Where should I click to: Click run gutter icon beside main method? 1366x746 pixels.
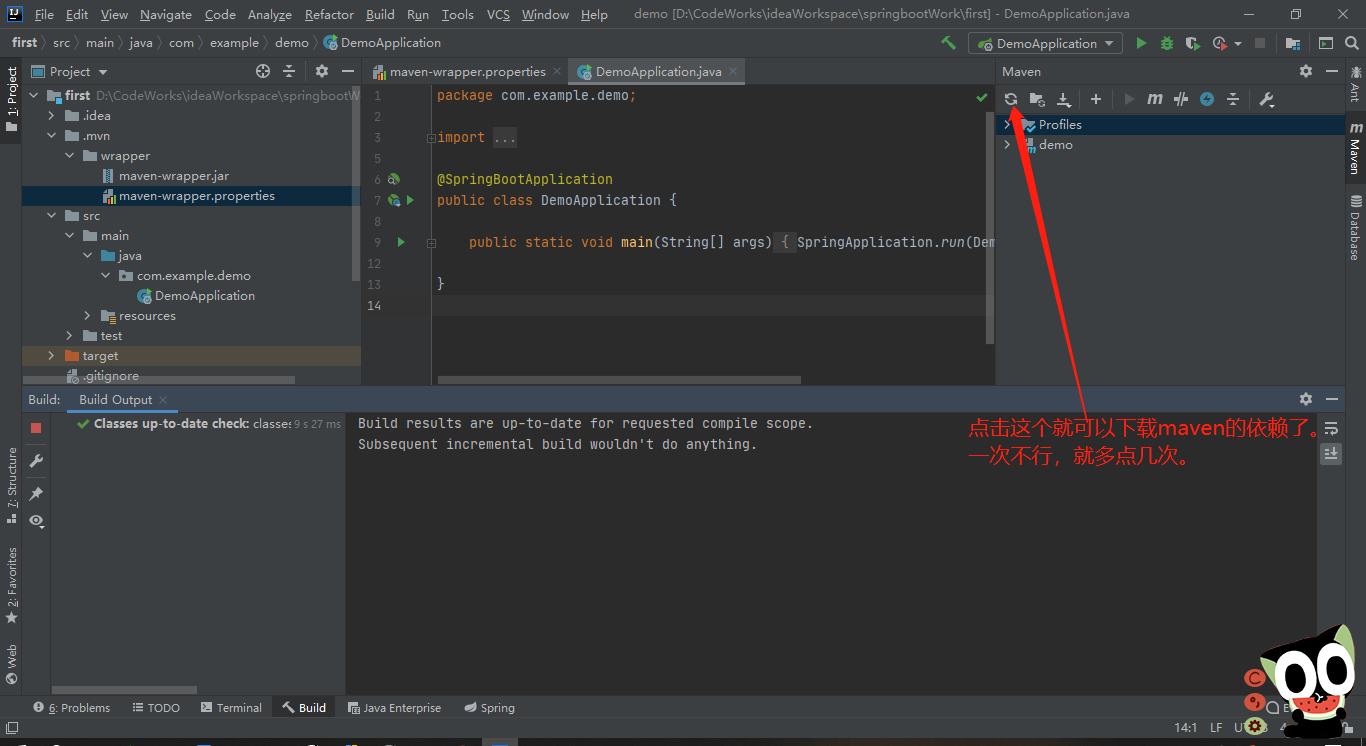pos(401,242)
